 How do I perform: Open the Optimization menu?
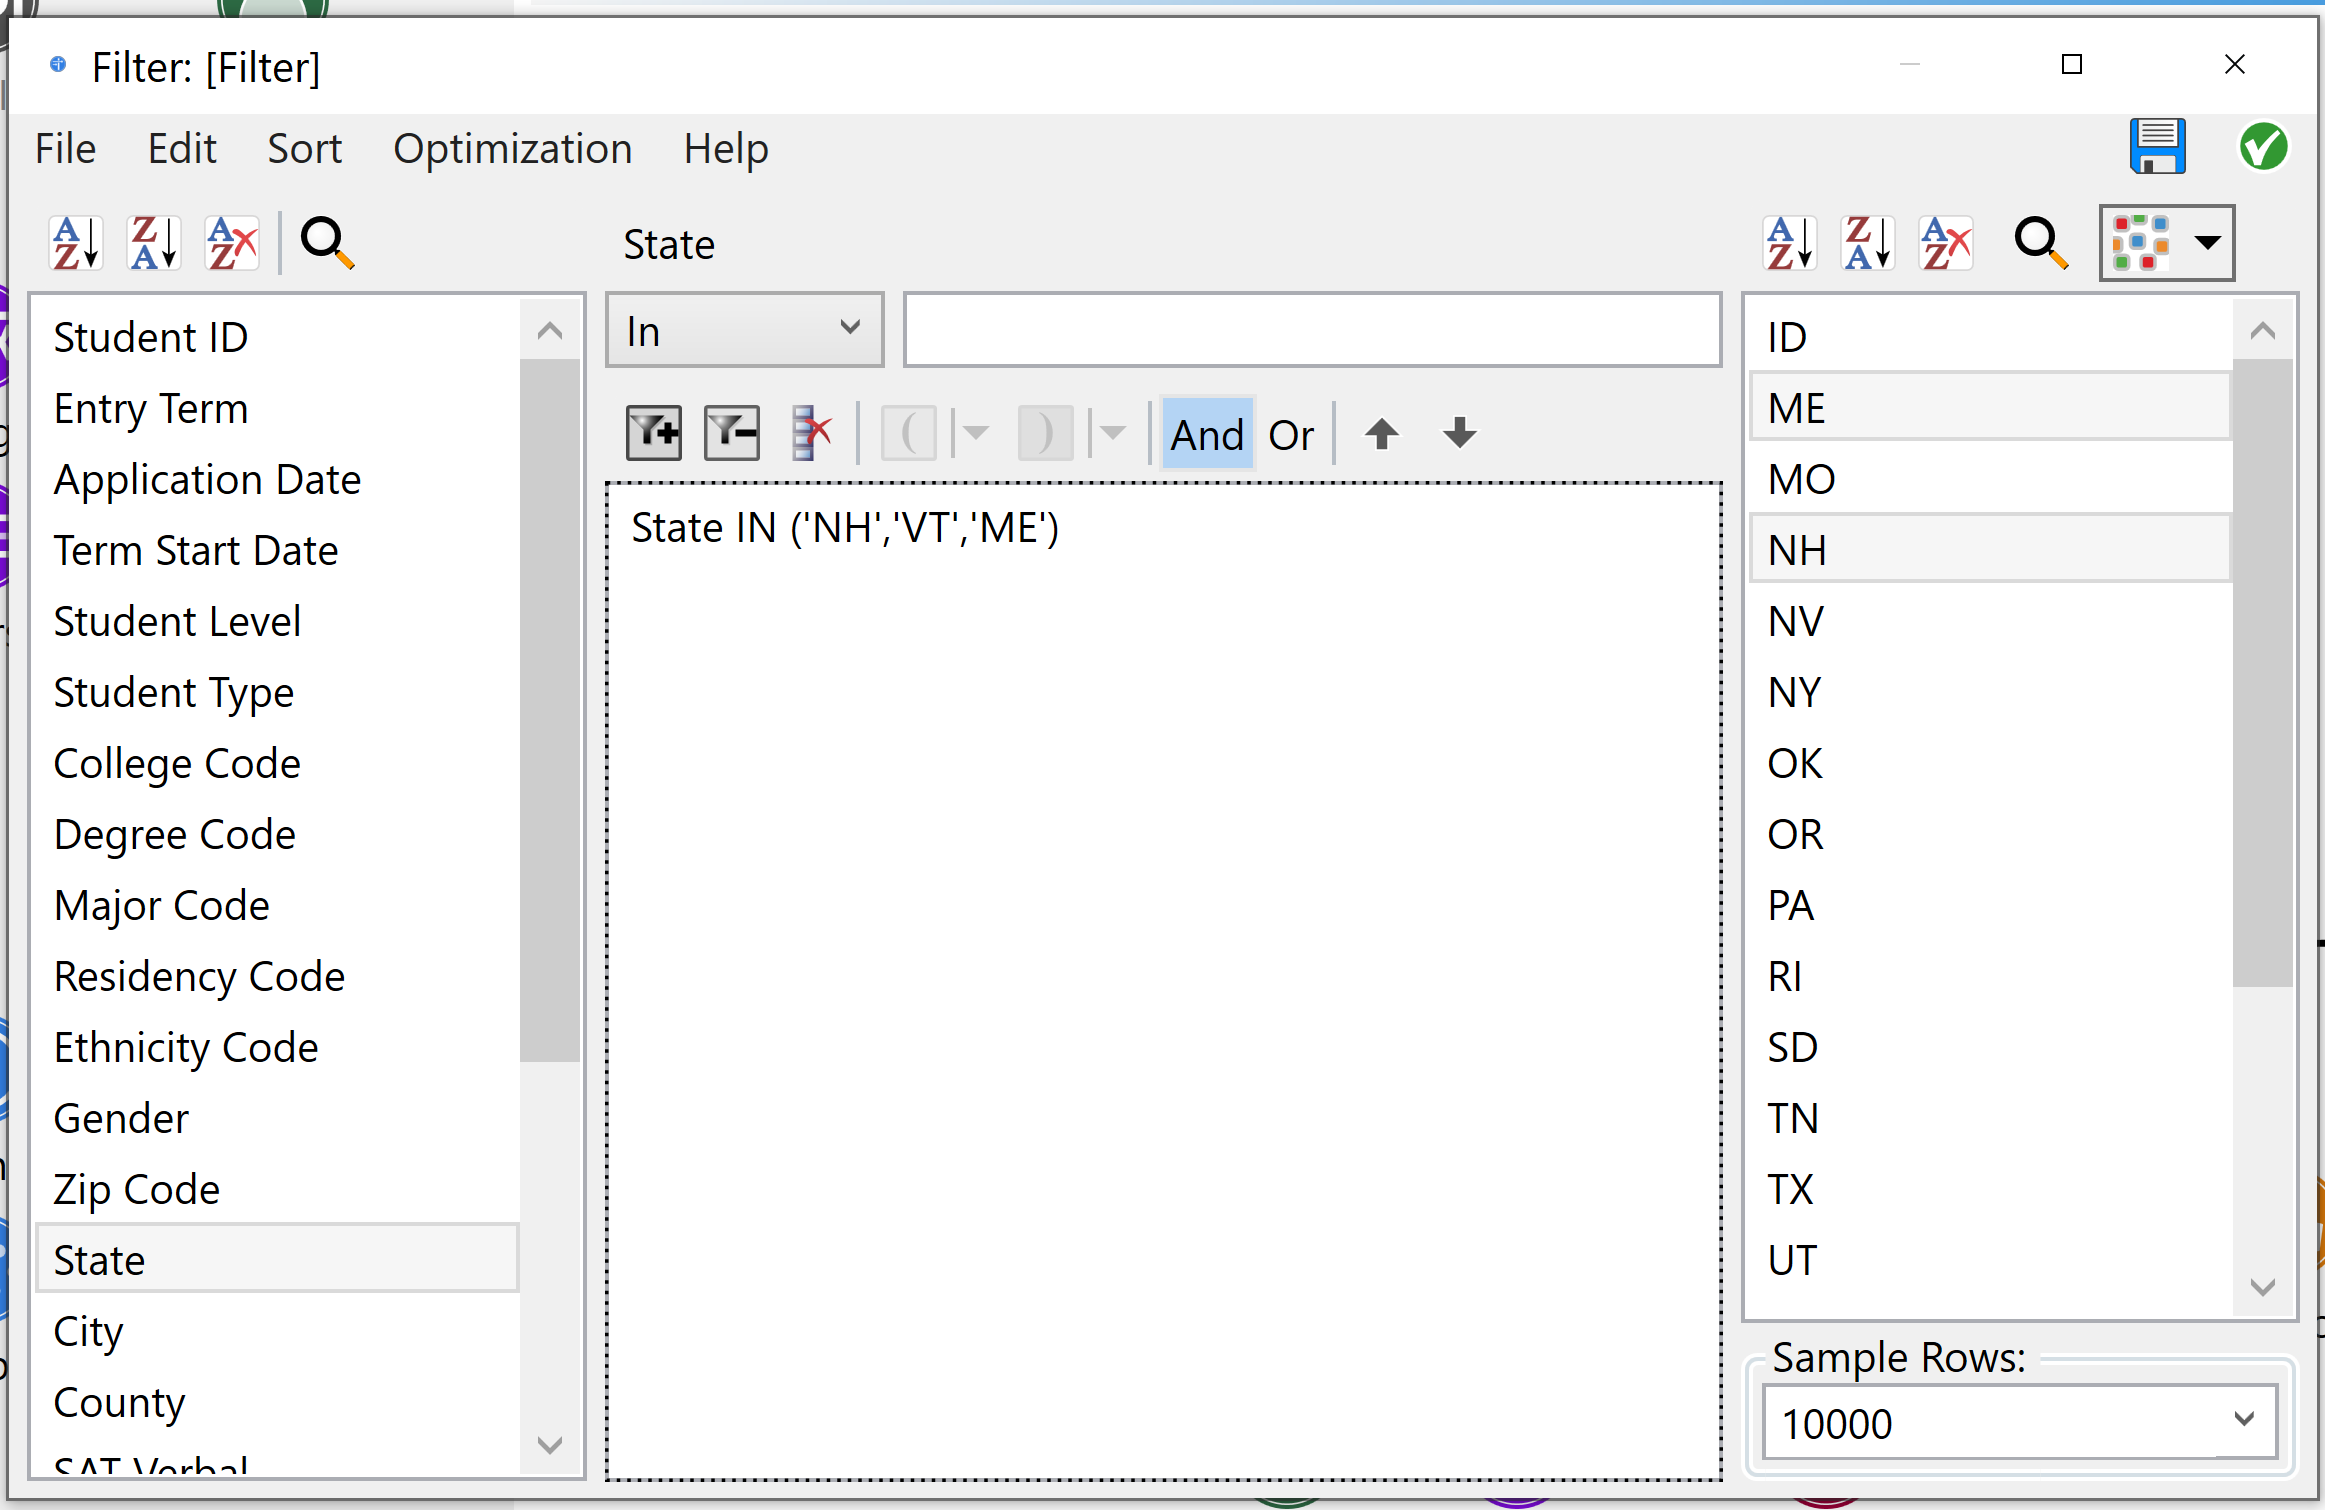pyautogui.click(x=512, y=149)
